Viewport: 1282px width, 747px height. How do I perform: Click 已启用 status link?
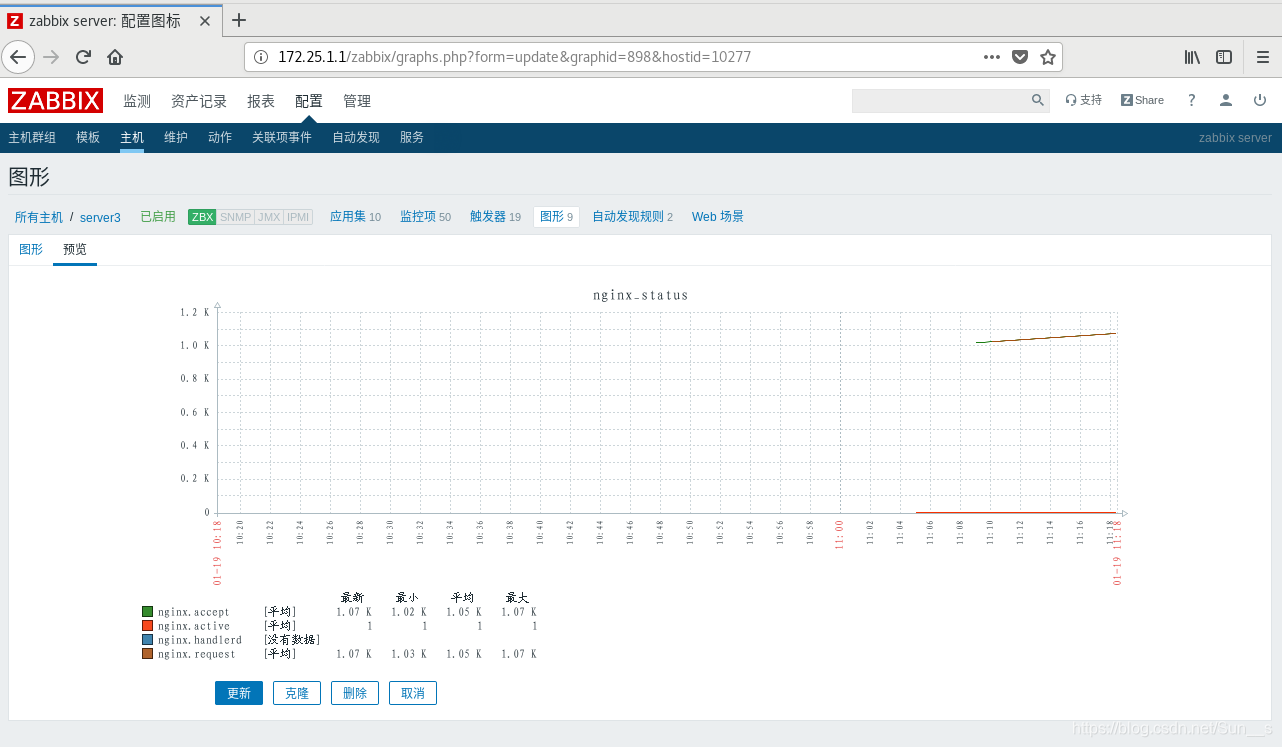tap(158, 217)
